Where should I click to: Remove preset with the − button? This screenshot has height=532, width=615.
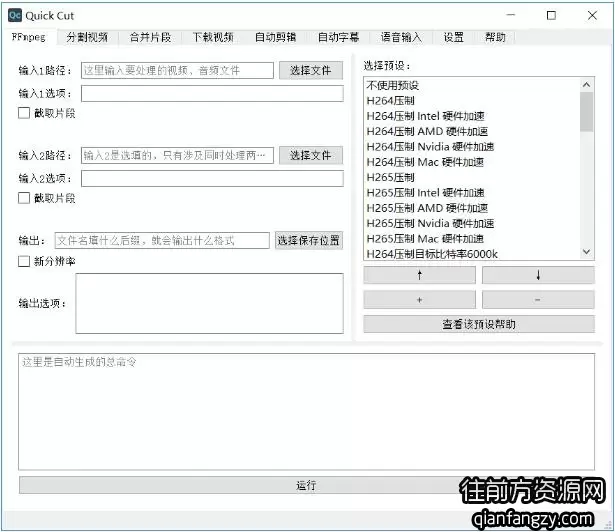point(538,300)
